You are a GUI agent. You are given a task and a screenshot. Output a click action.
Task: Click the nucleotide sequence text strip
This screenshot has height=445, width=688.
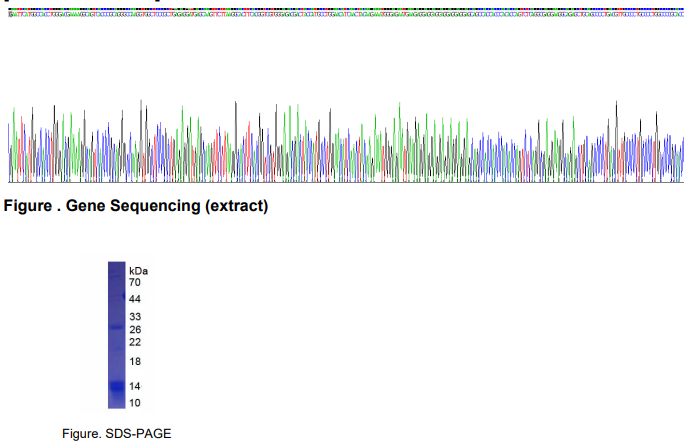(346, 14)
